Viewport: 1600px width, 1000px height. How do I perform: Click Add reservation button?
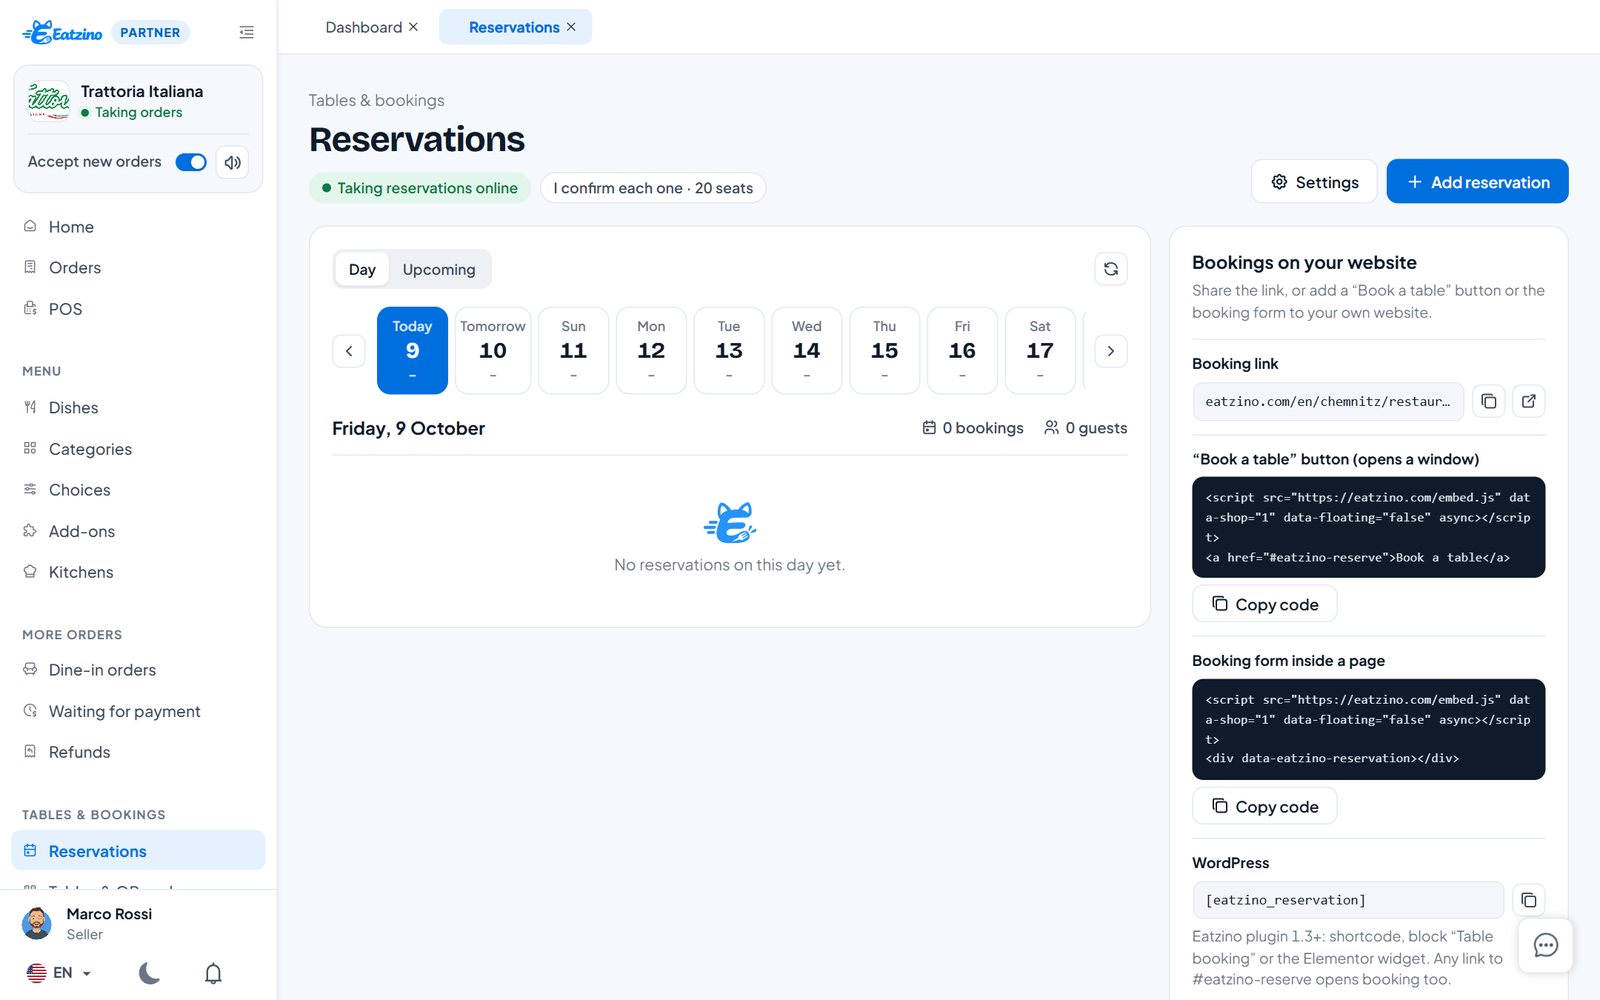point(1477,181)
